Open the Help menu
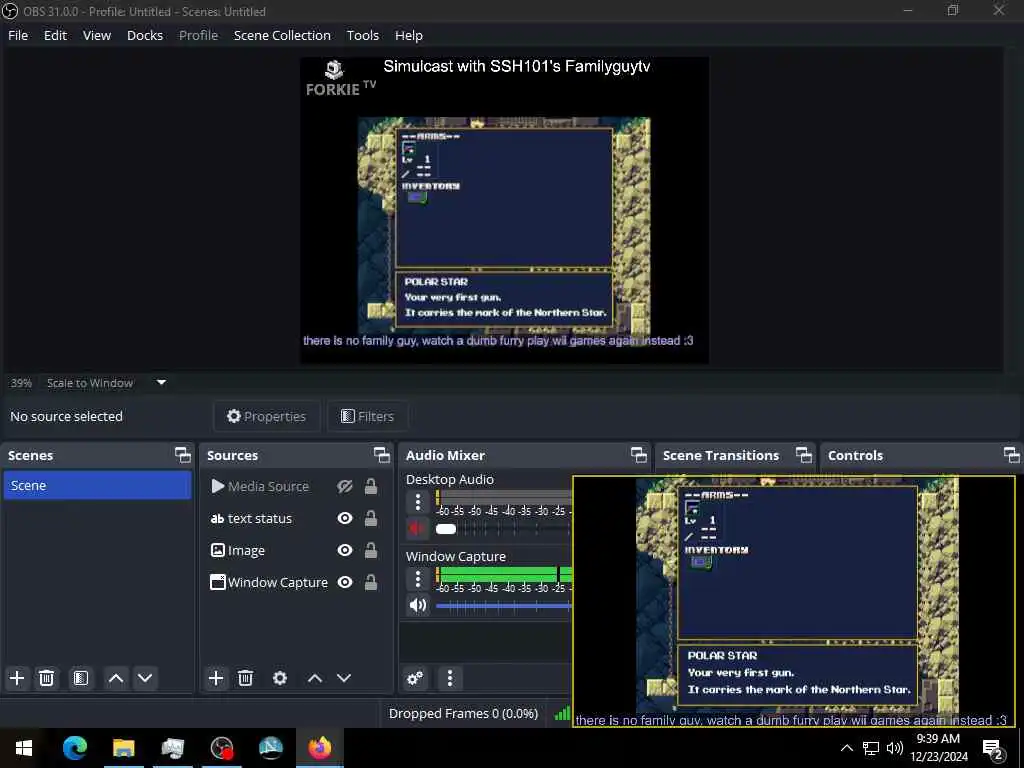The height and width of the screenshot is (768, 1024). click(409, 35)
